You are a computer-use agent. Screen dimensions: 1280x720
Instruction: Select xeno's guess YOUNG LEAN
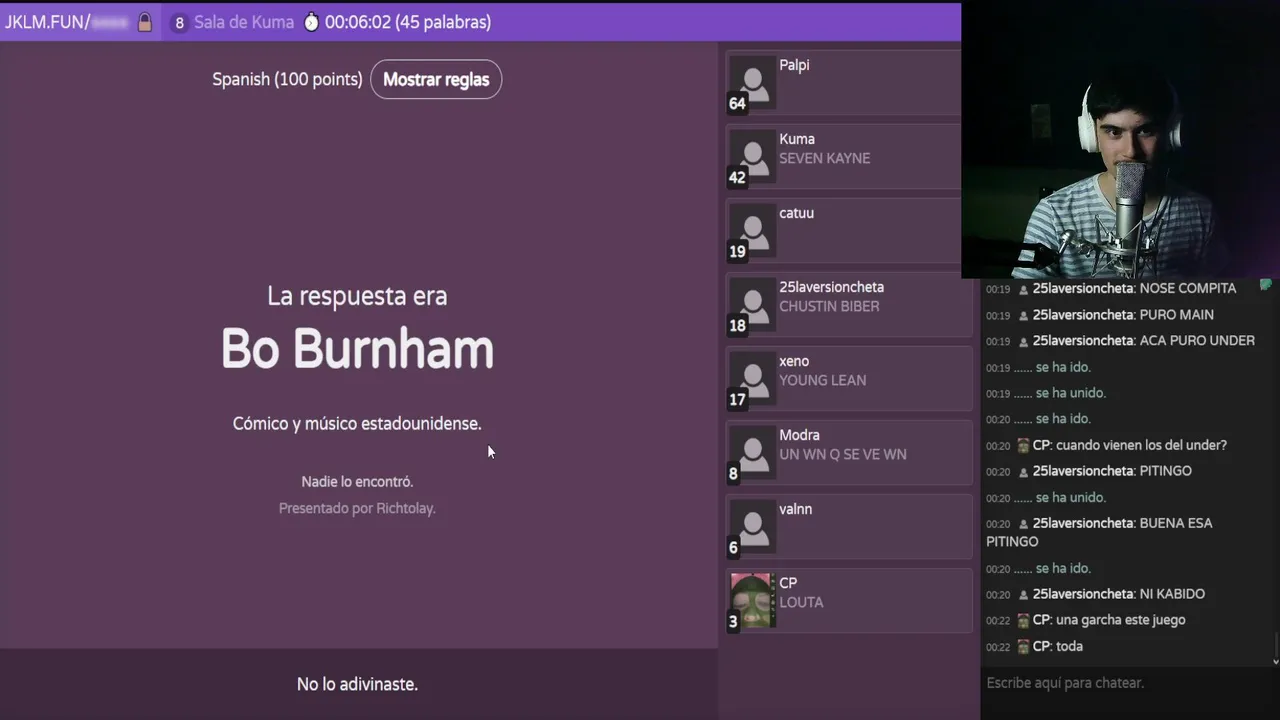click(823, 380)
